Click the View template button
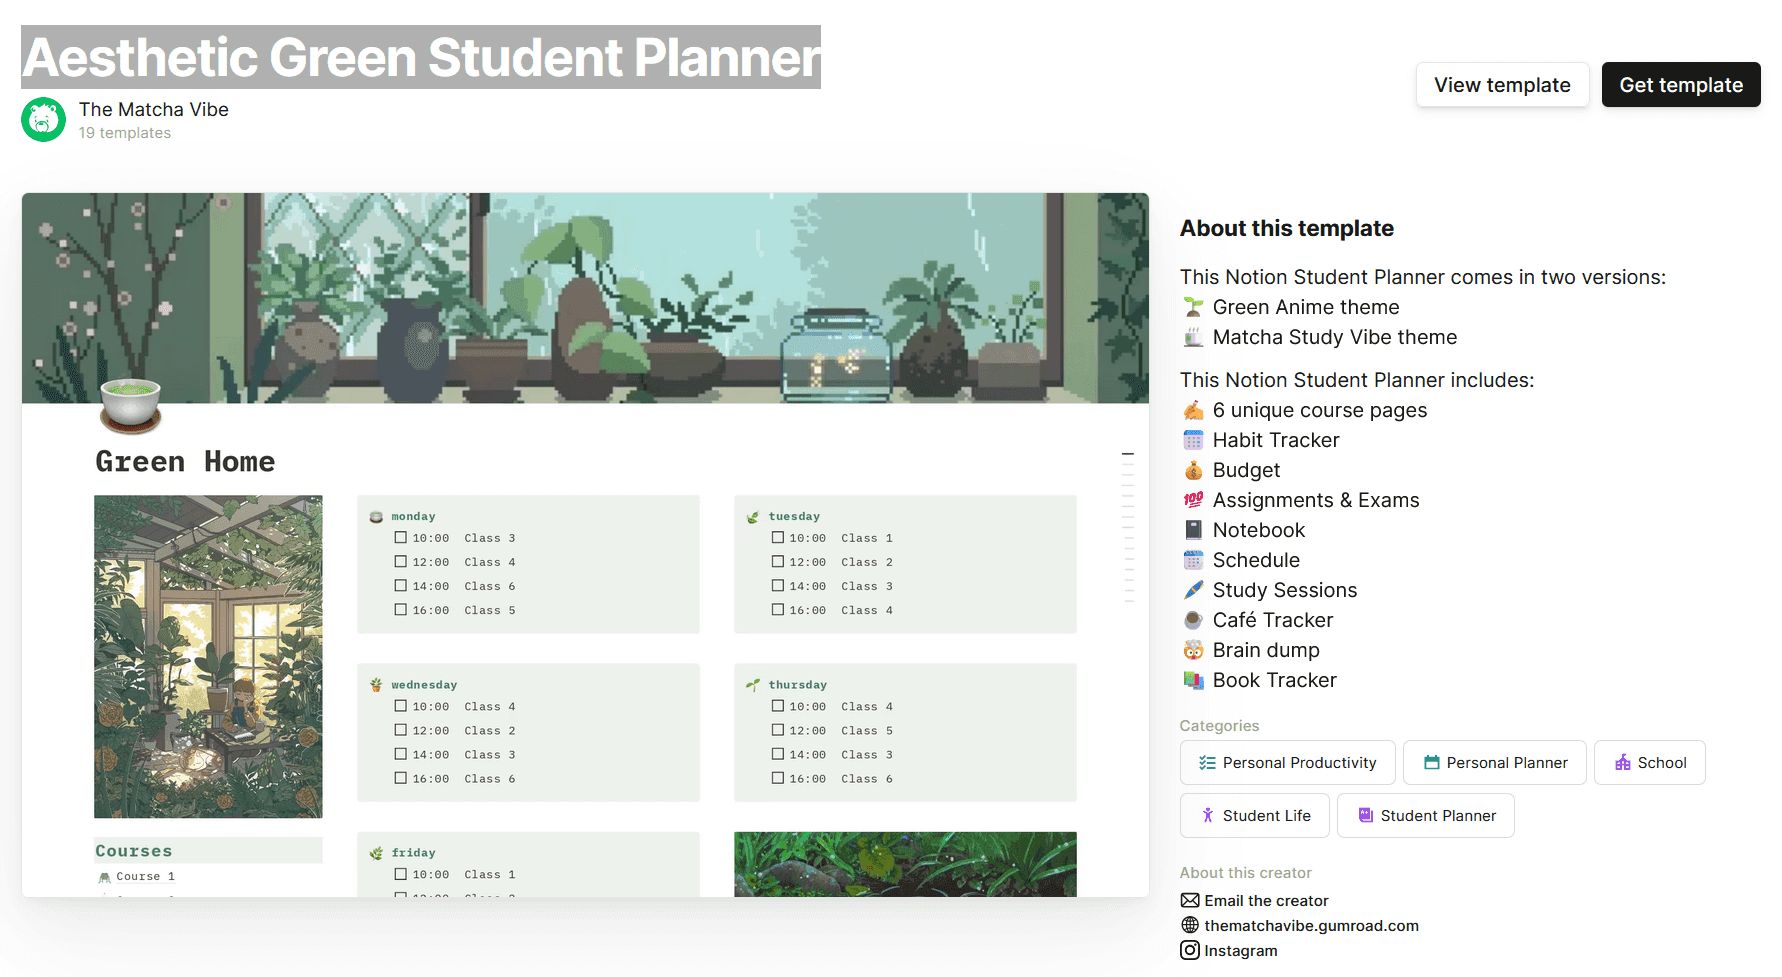The image size is (1782, 977). click(x=1502, y=85)
